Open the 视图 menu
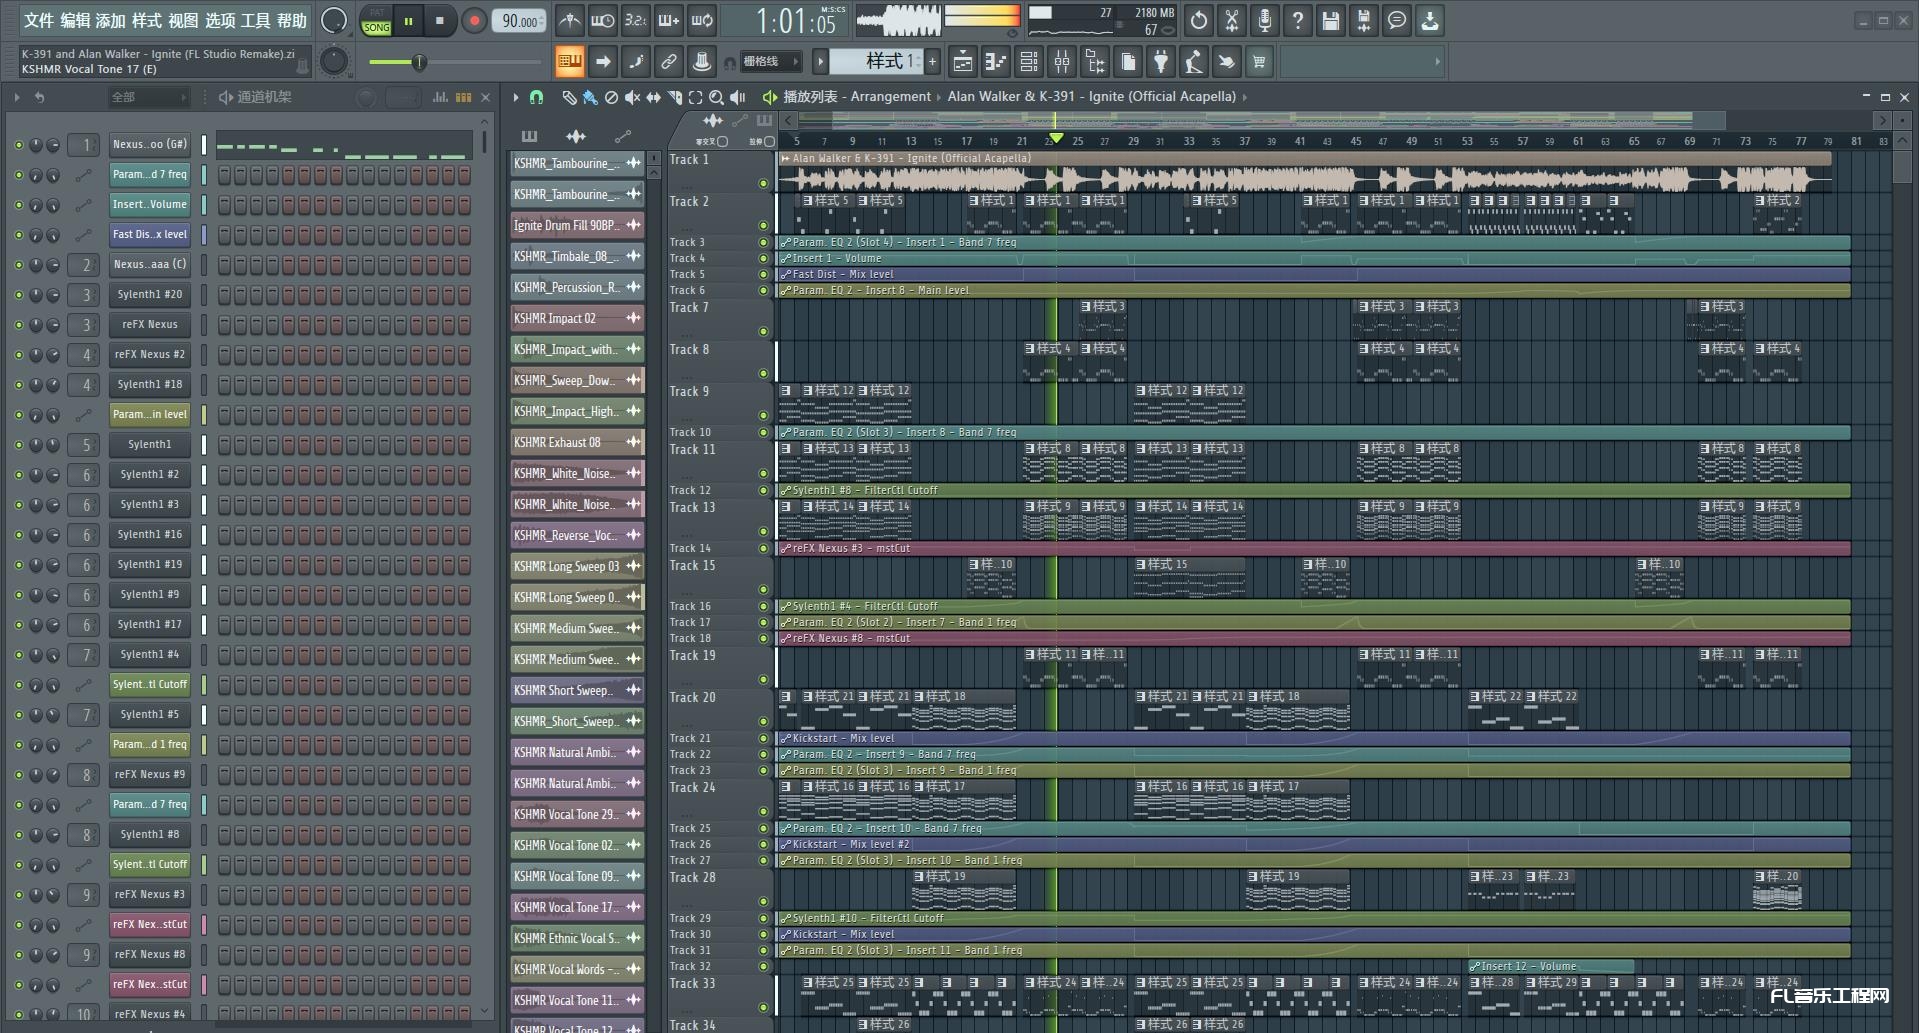Image resolution: width=1919 pixels, height=1033 pixels. point(183,20)
